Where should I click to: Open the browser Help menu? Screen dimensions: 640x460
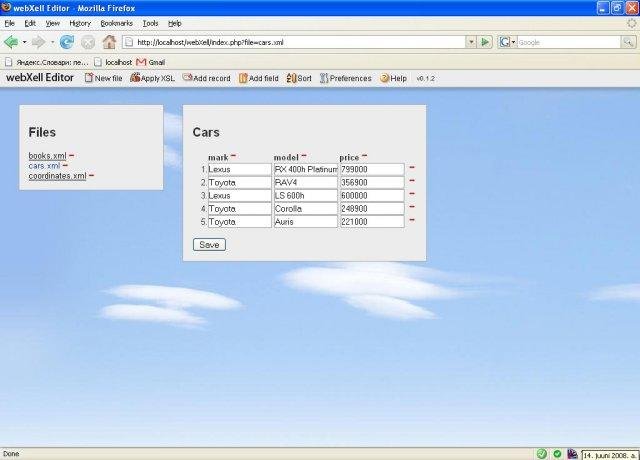(175, 23)
